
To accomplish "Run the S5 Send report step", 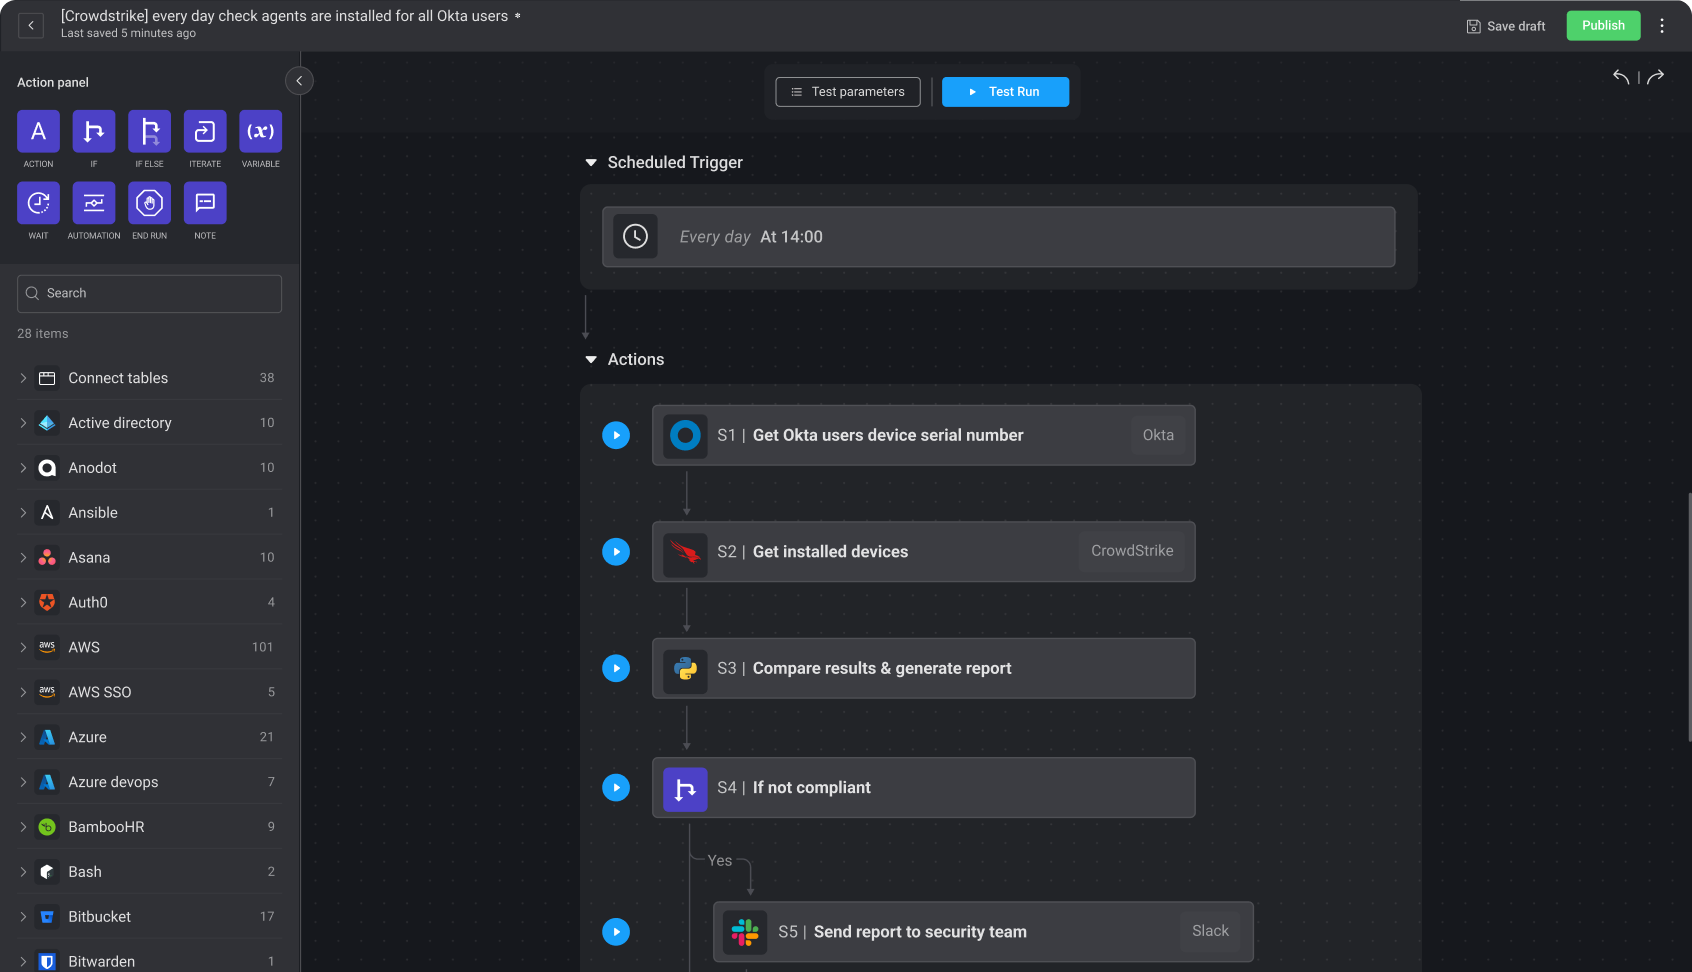I will tap(616, 931).
